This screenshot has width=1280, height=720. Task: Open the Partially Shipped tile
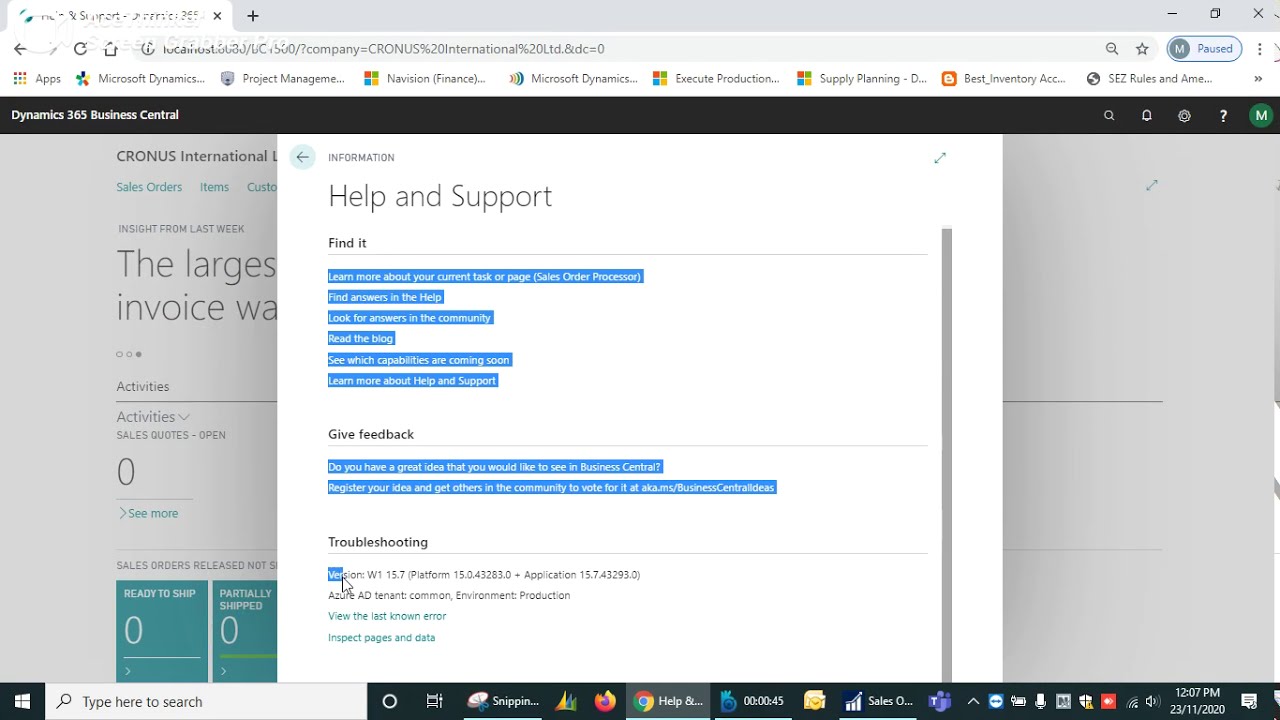click(x=245, y=631)
